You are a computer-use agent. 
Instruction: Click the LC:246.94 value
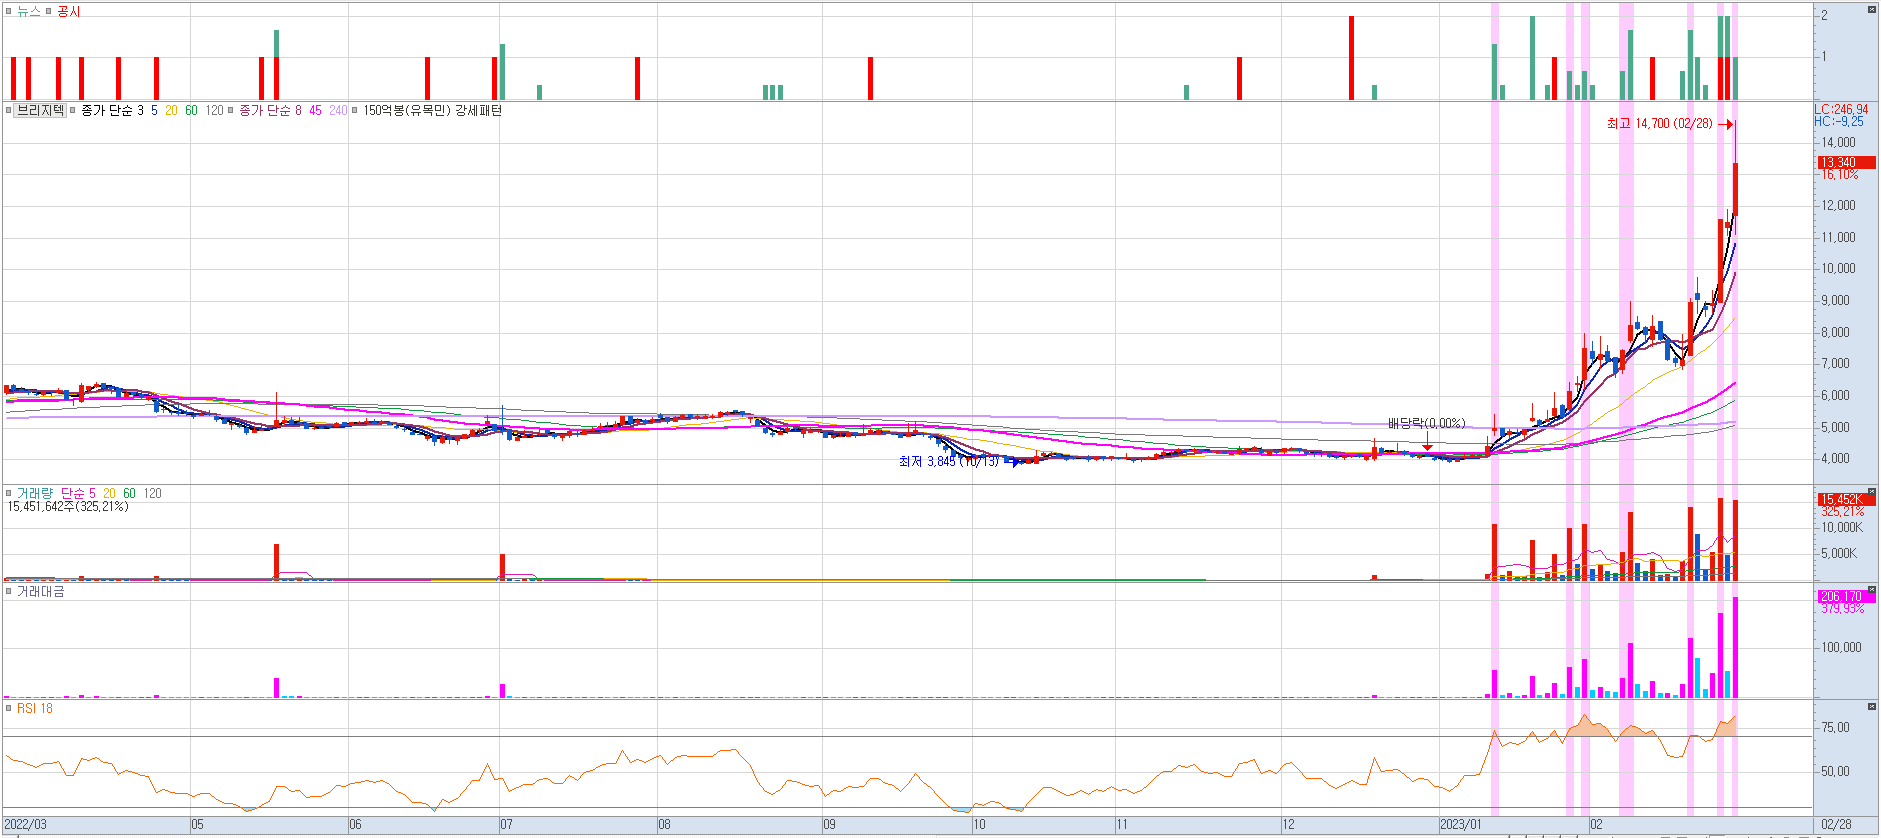1841,109
